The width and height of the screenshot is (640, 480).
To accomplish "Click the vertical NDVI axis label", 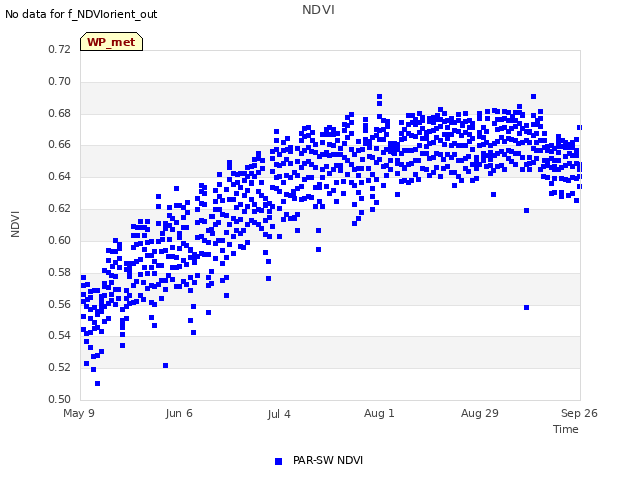I will point(15,224).
